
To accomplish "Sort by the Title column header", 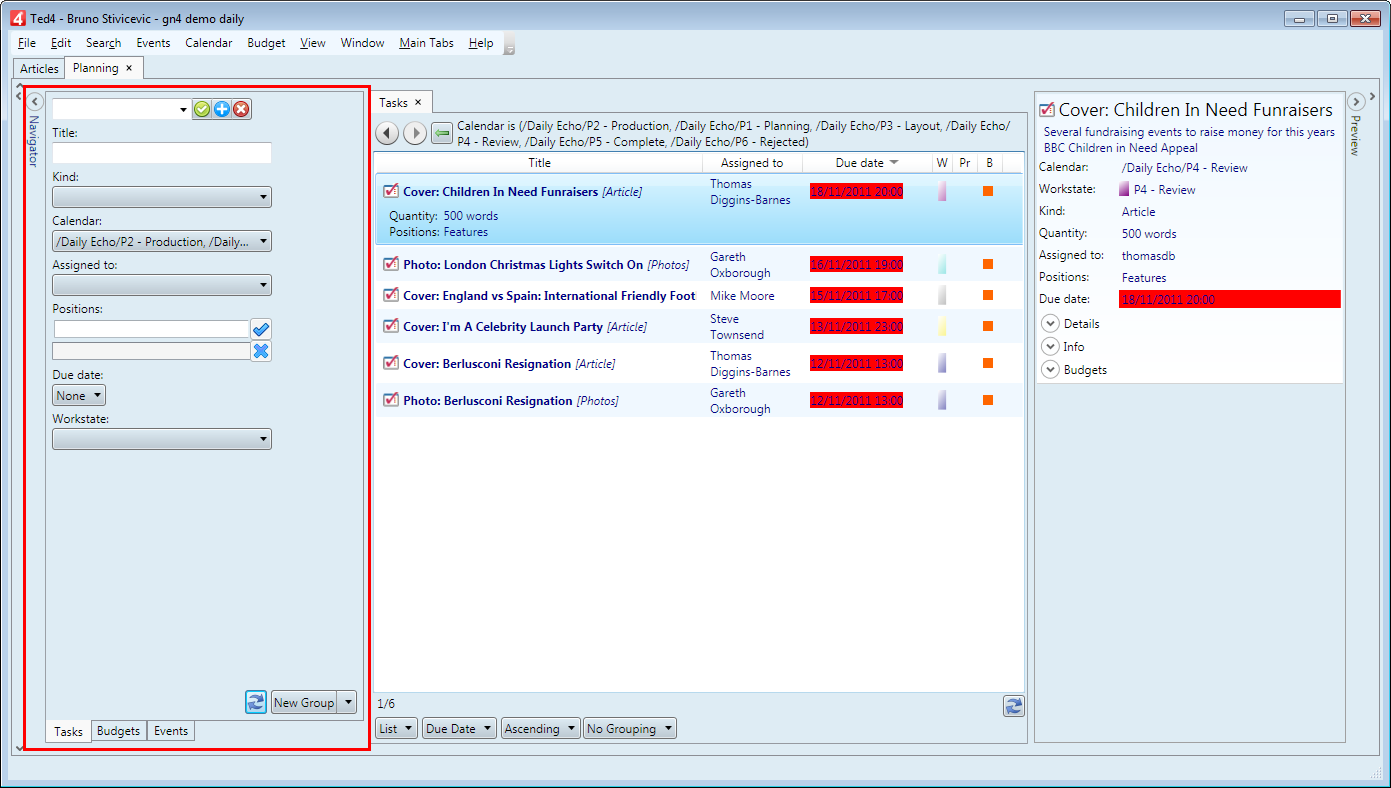I will (x=539, y=163).
